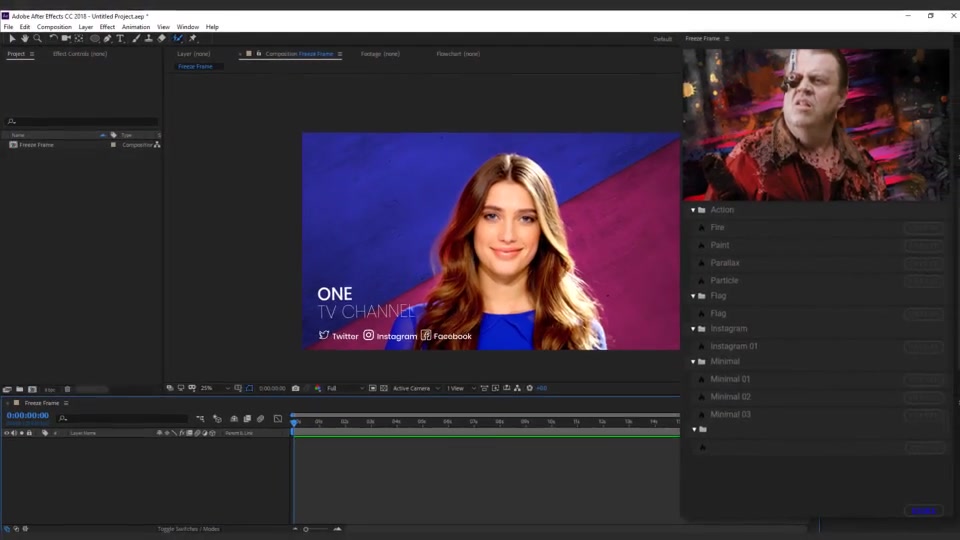Toggle hide shy layers switch

pos(234,419)
